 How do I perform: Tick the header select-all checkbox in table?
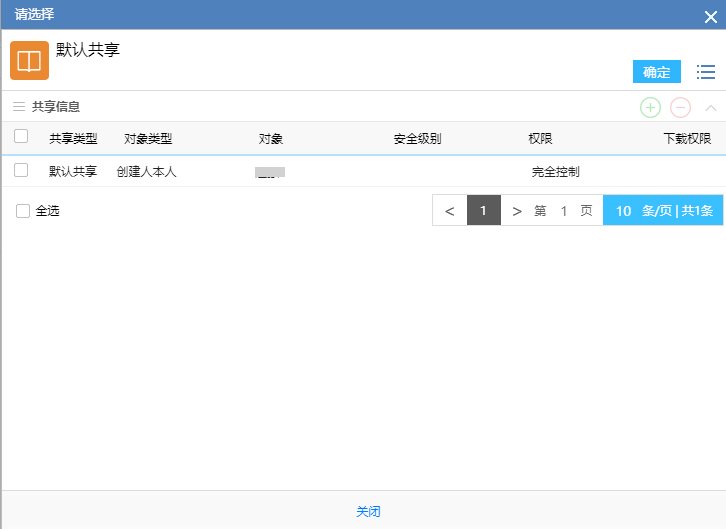[x=21, y=137]
